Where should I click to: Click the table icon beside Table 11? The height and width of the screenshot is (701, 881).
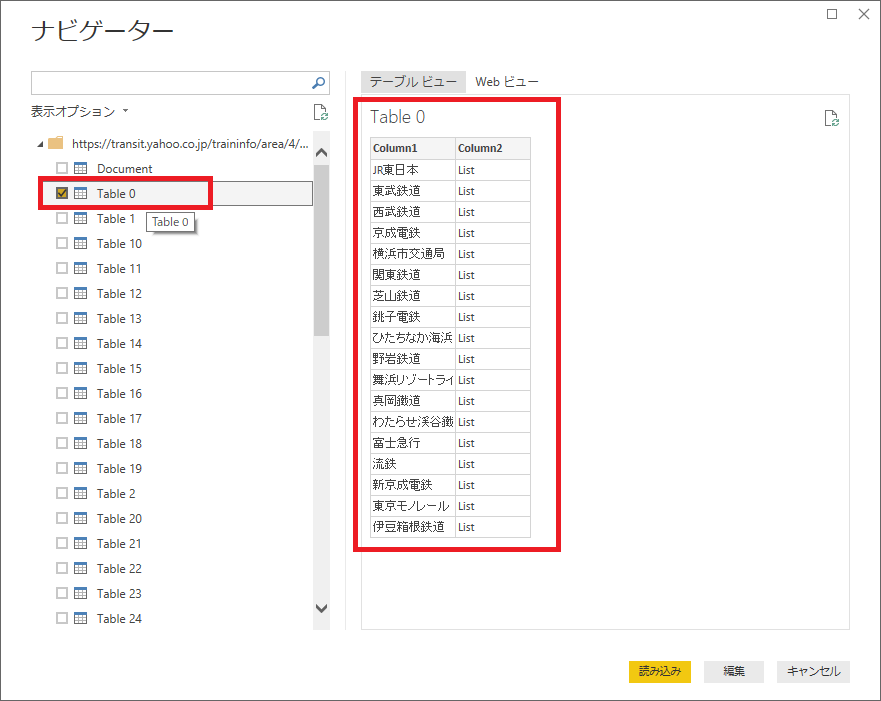(x=81, y=268)
